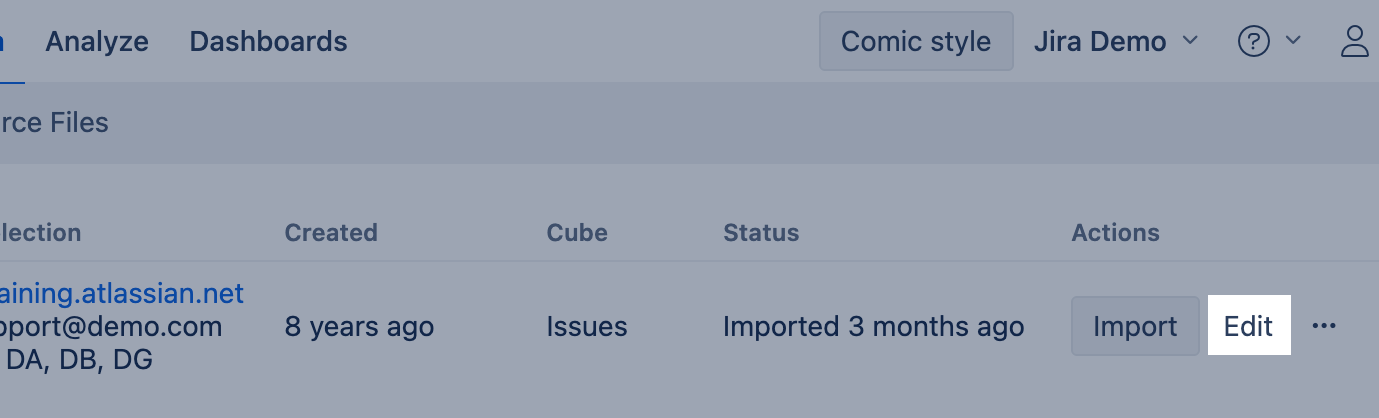The image size is (1379, 418).
Task: Click the Edit button in Actions
Action: (x=1248, y=326)
